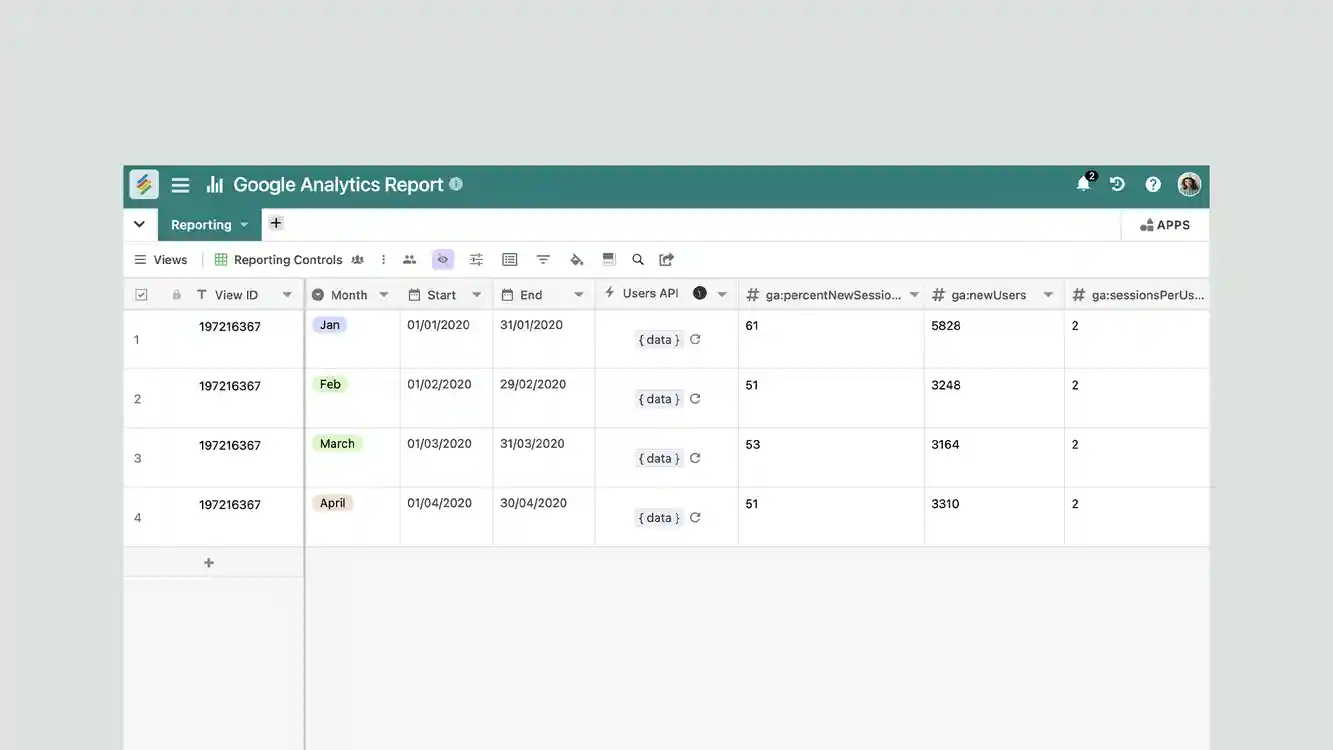Toggle the hide fields eye icon
The image size is (1333, 750).
point(443,259)
